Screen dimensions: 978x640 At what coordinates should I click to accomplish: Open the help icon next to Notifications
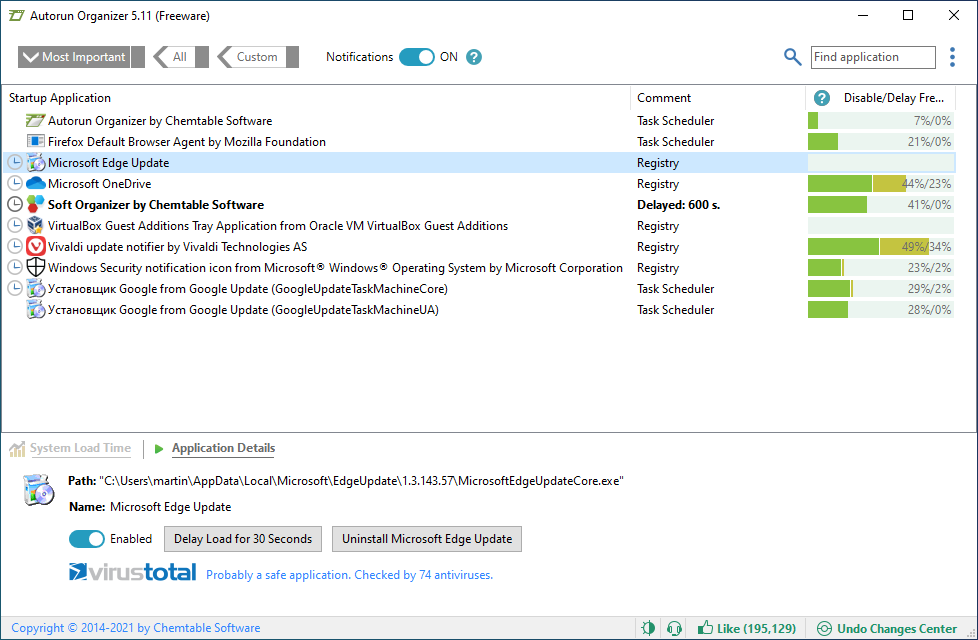474,57
